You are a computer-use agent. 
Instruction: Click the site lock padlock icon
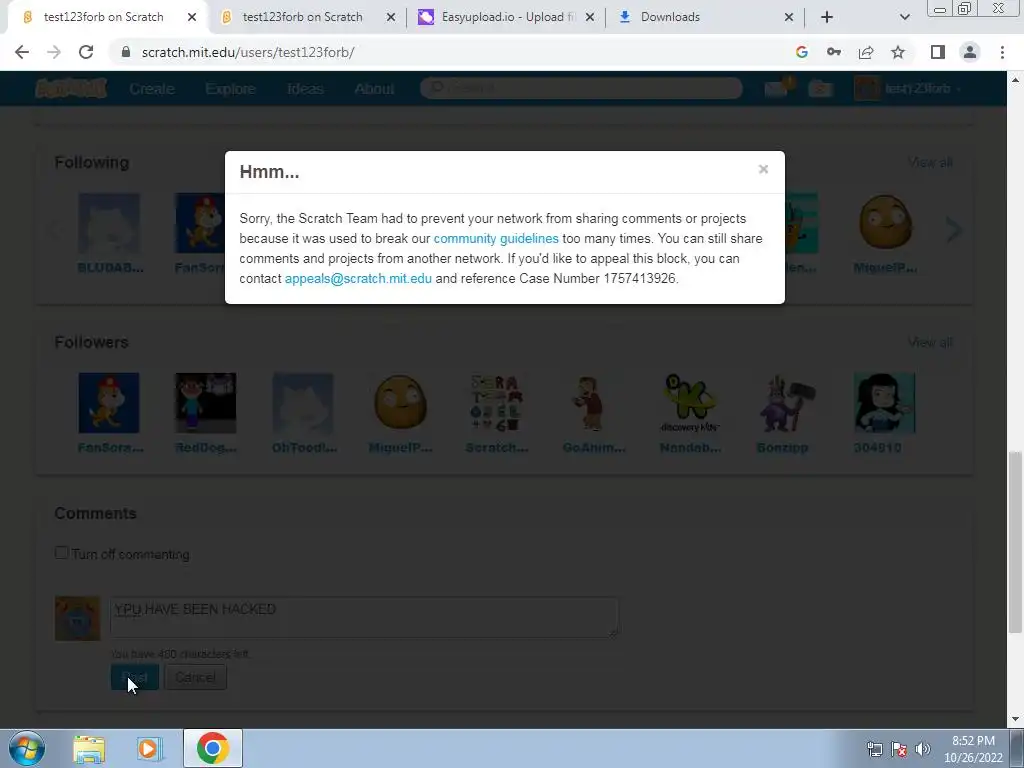(126, 52)
